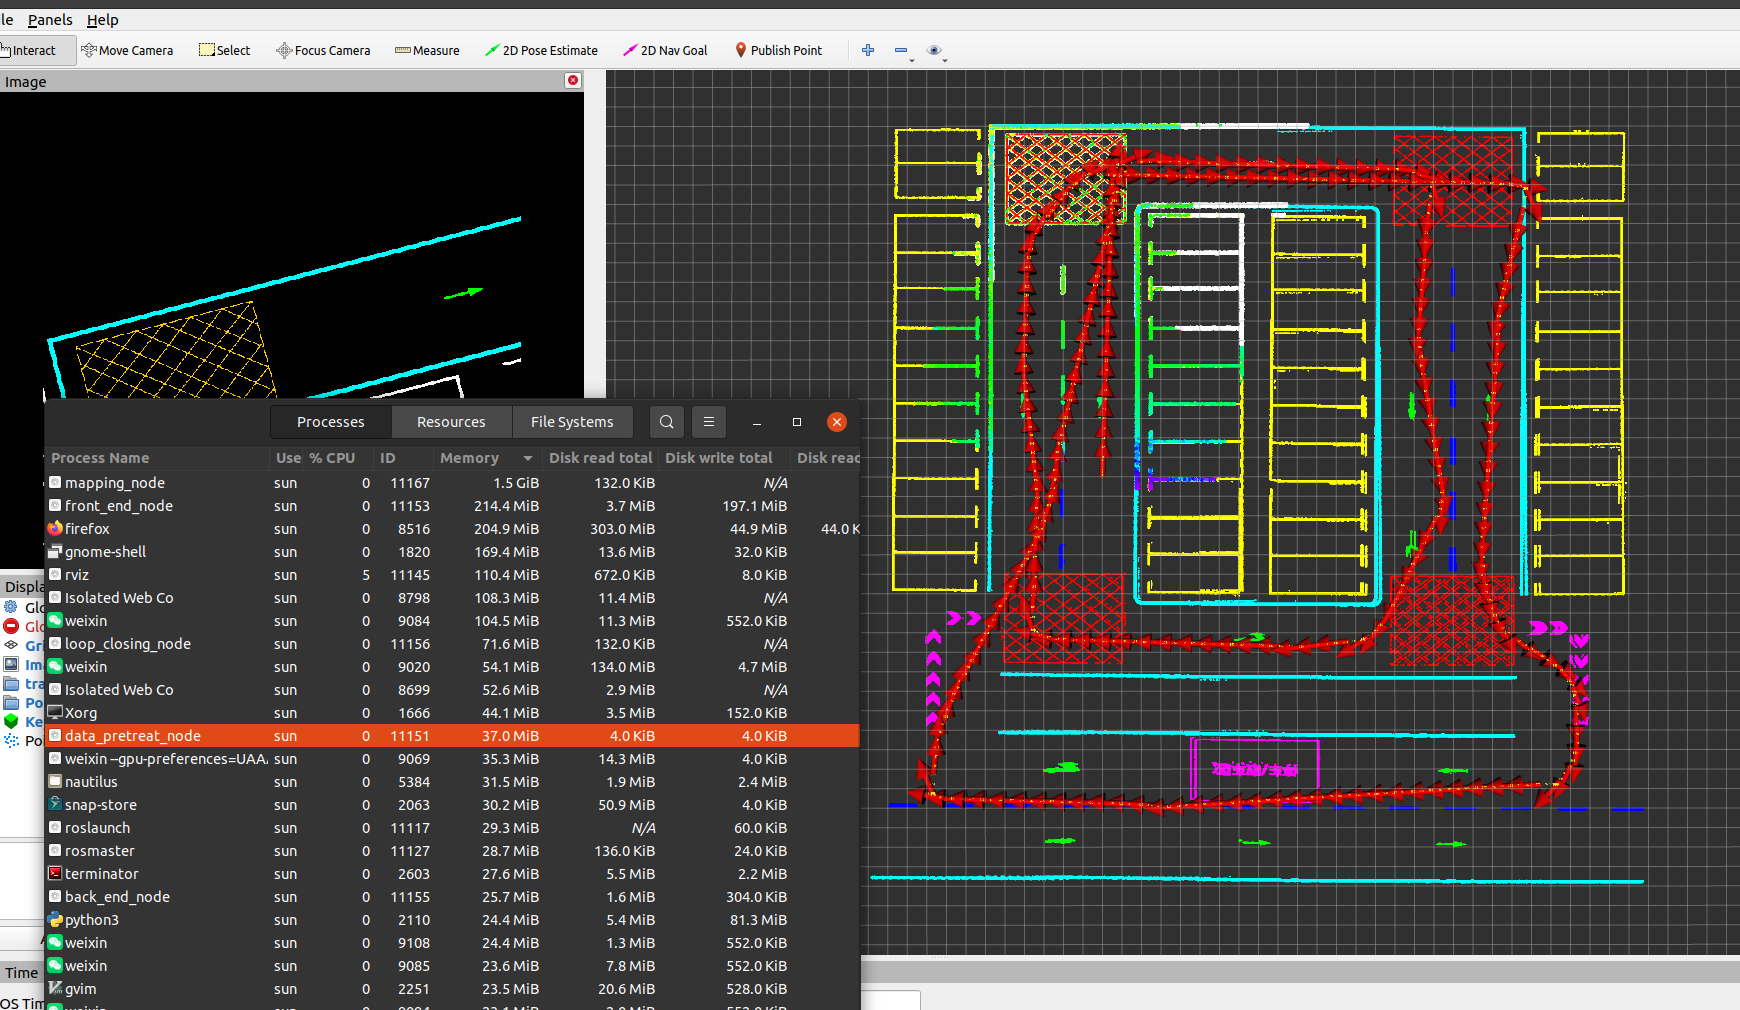Close the Image panel with the red button
The image size is (1740, 1010).
coord(573,80)
